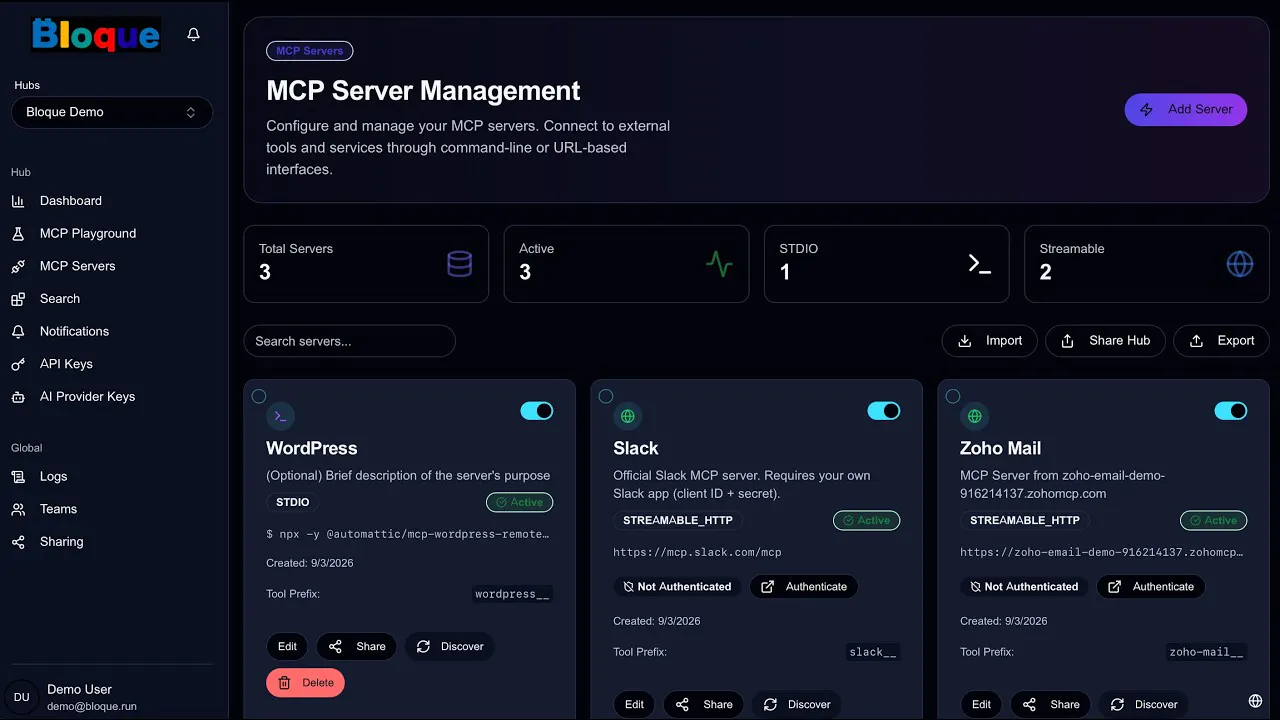
Task: Click the Slack globe type icon
Action: tap(627, 416)
